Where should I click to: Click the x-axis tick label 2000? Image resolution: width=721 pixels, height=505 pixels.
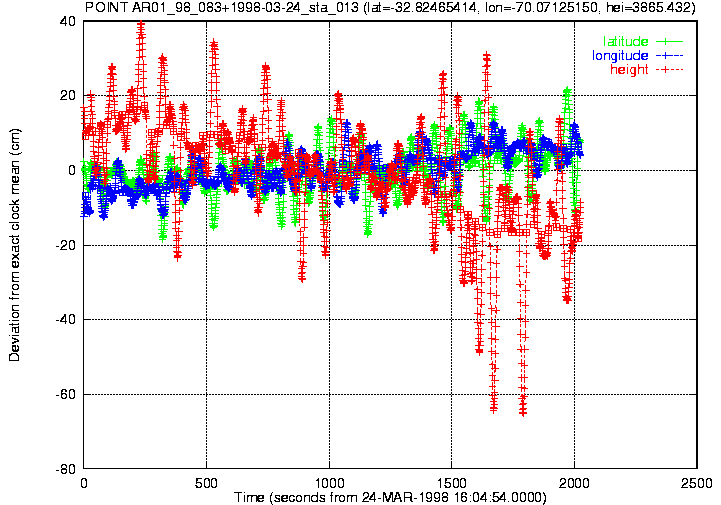(x=574, y=483)
